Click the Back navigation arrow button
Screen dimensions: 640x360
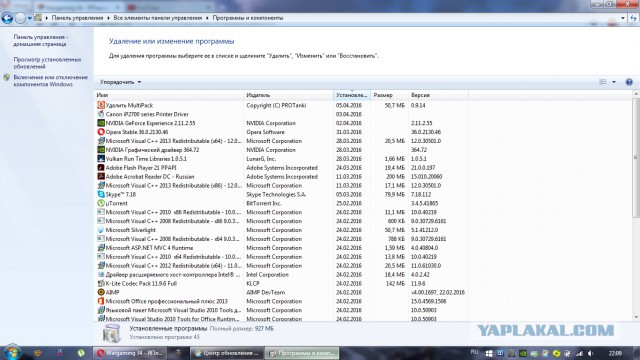(7, 18)
